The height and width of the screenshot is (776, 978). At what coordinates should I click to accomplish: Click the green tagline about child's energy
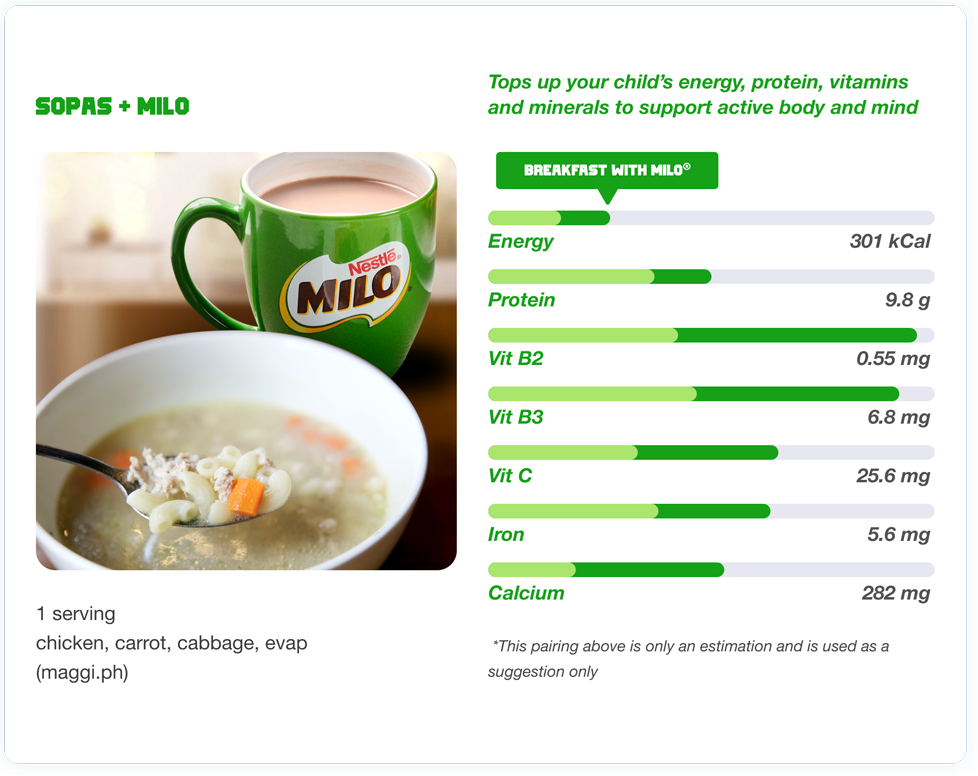(x=703, y=95)
